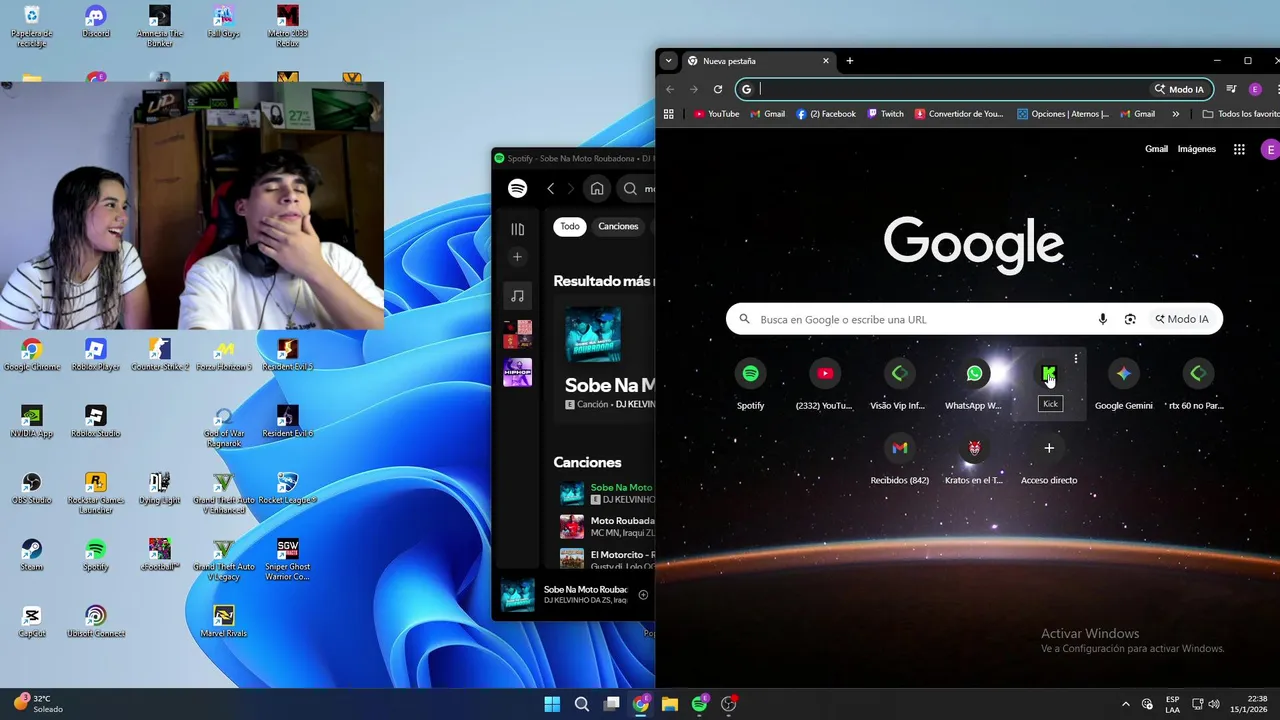Open the Twitch bookmark
Image resolution: width=1280 pixels, height=720 pixels.
(x=885, y=114)
